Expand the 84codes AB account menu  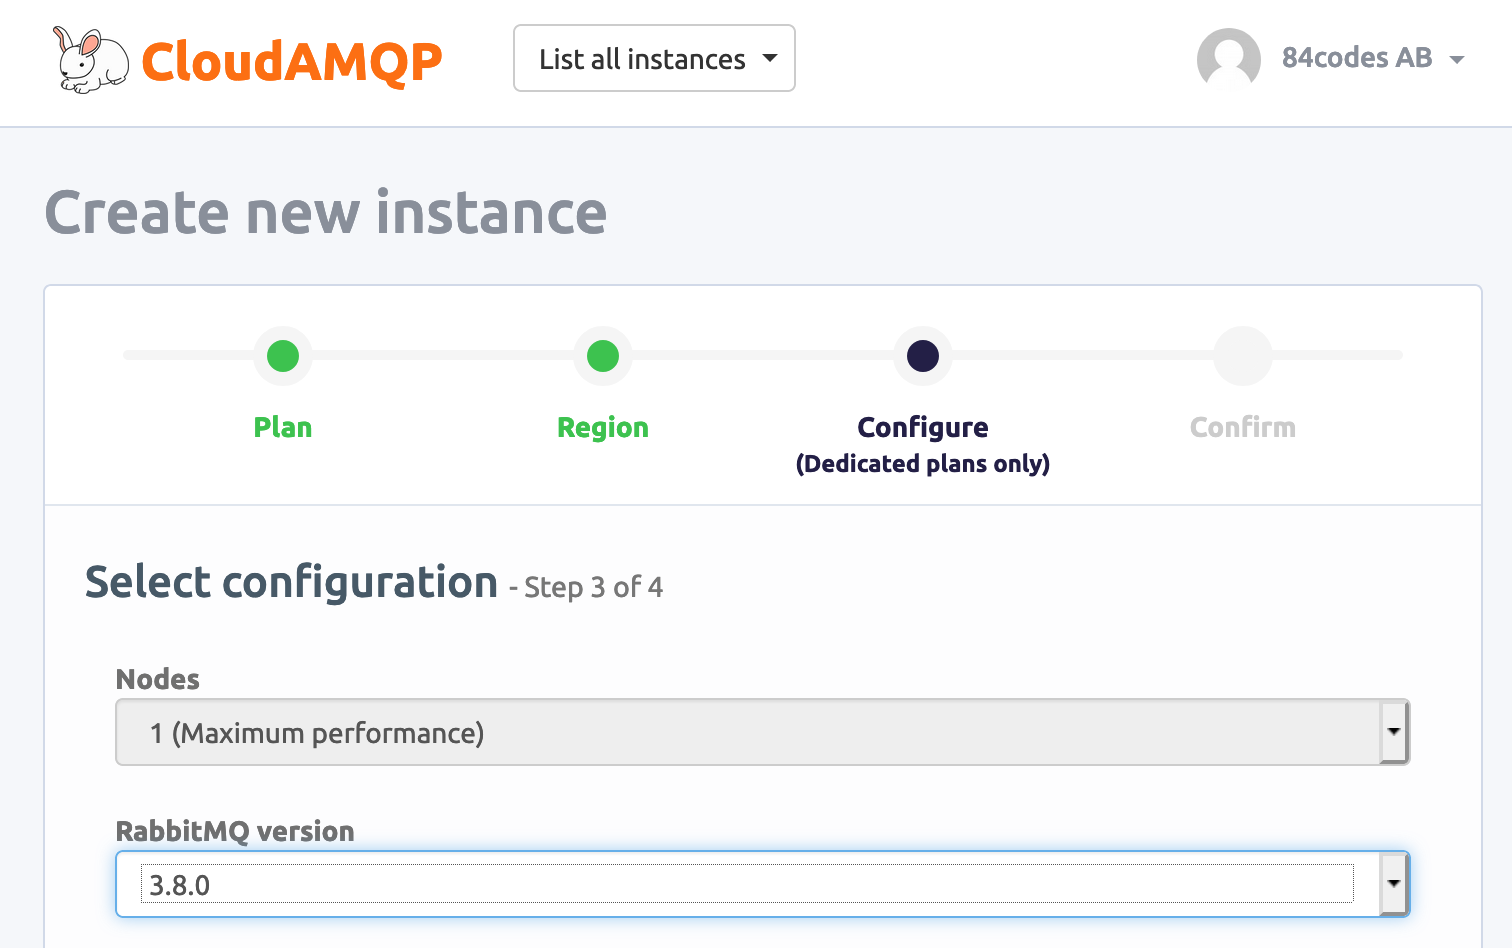coord(1373,58)
